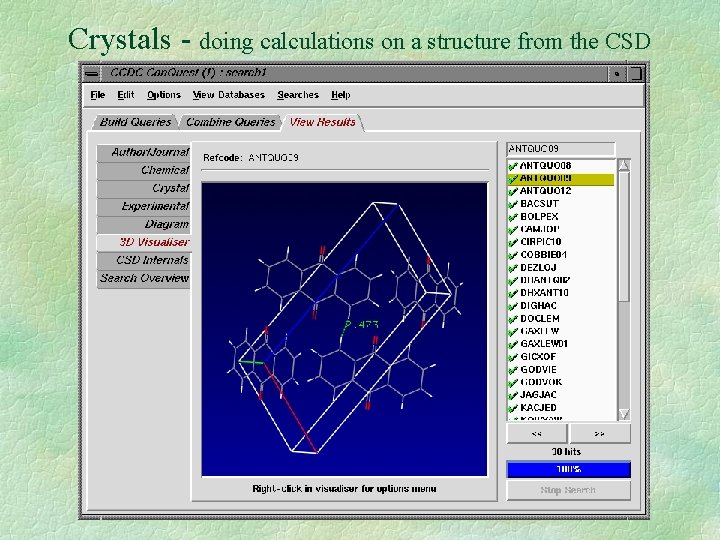Viewport: 720px width, 540px height.
Task: Choose the JAGJAC refcode
Action: (x=538, y=395)
